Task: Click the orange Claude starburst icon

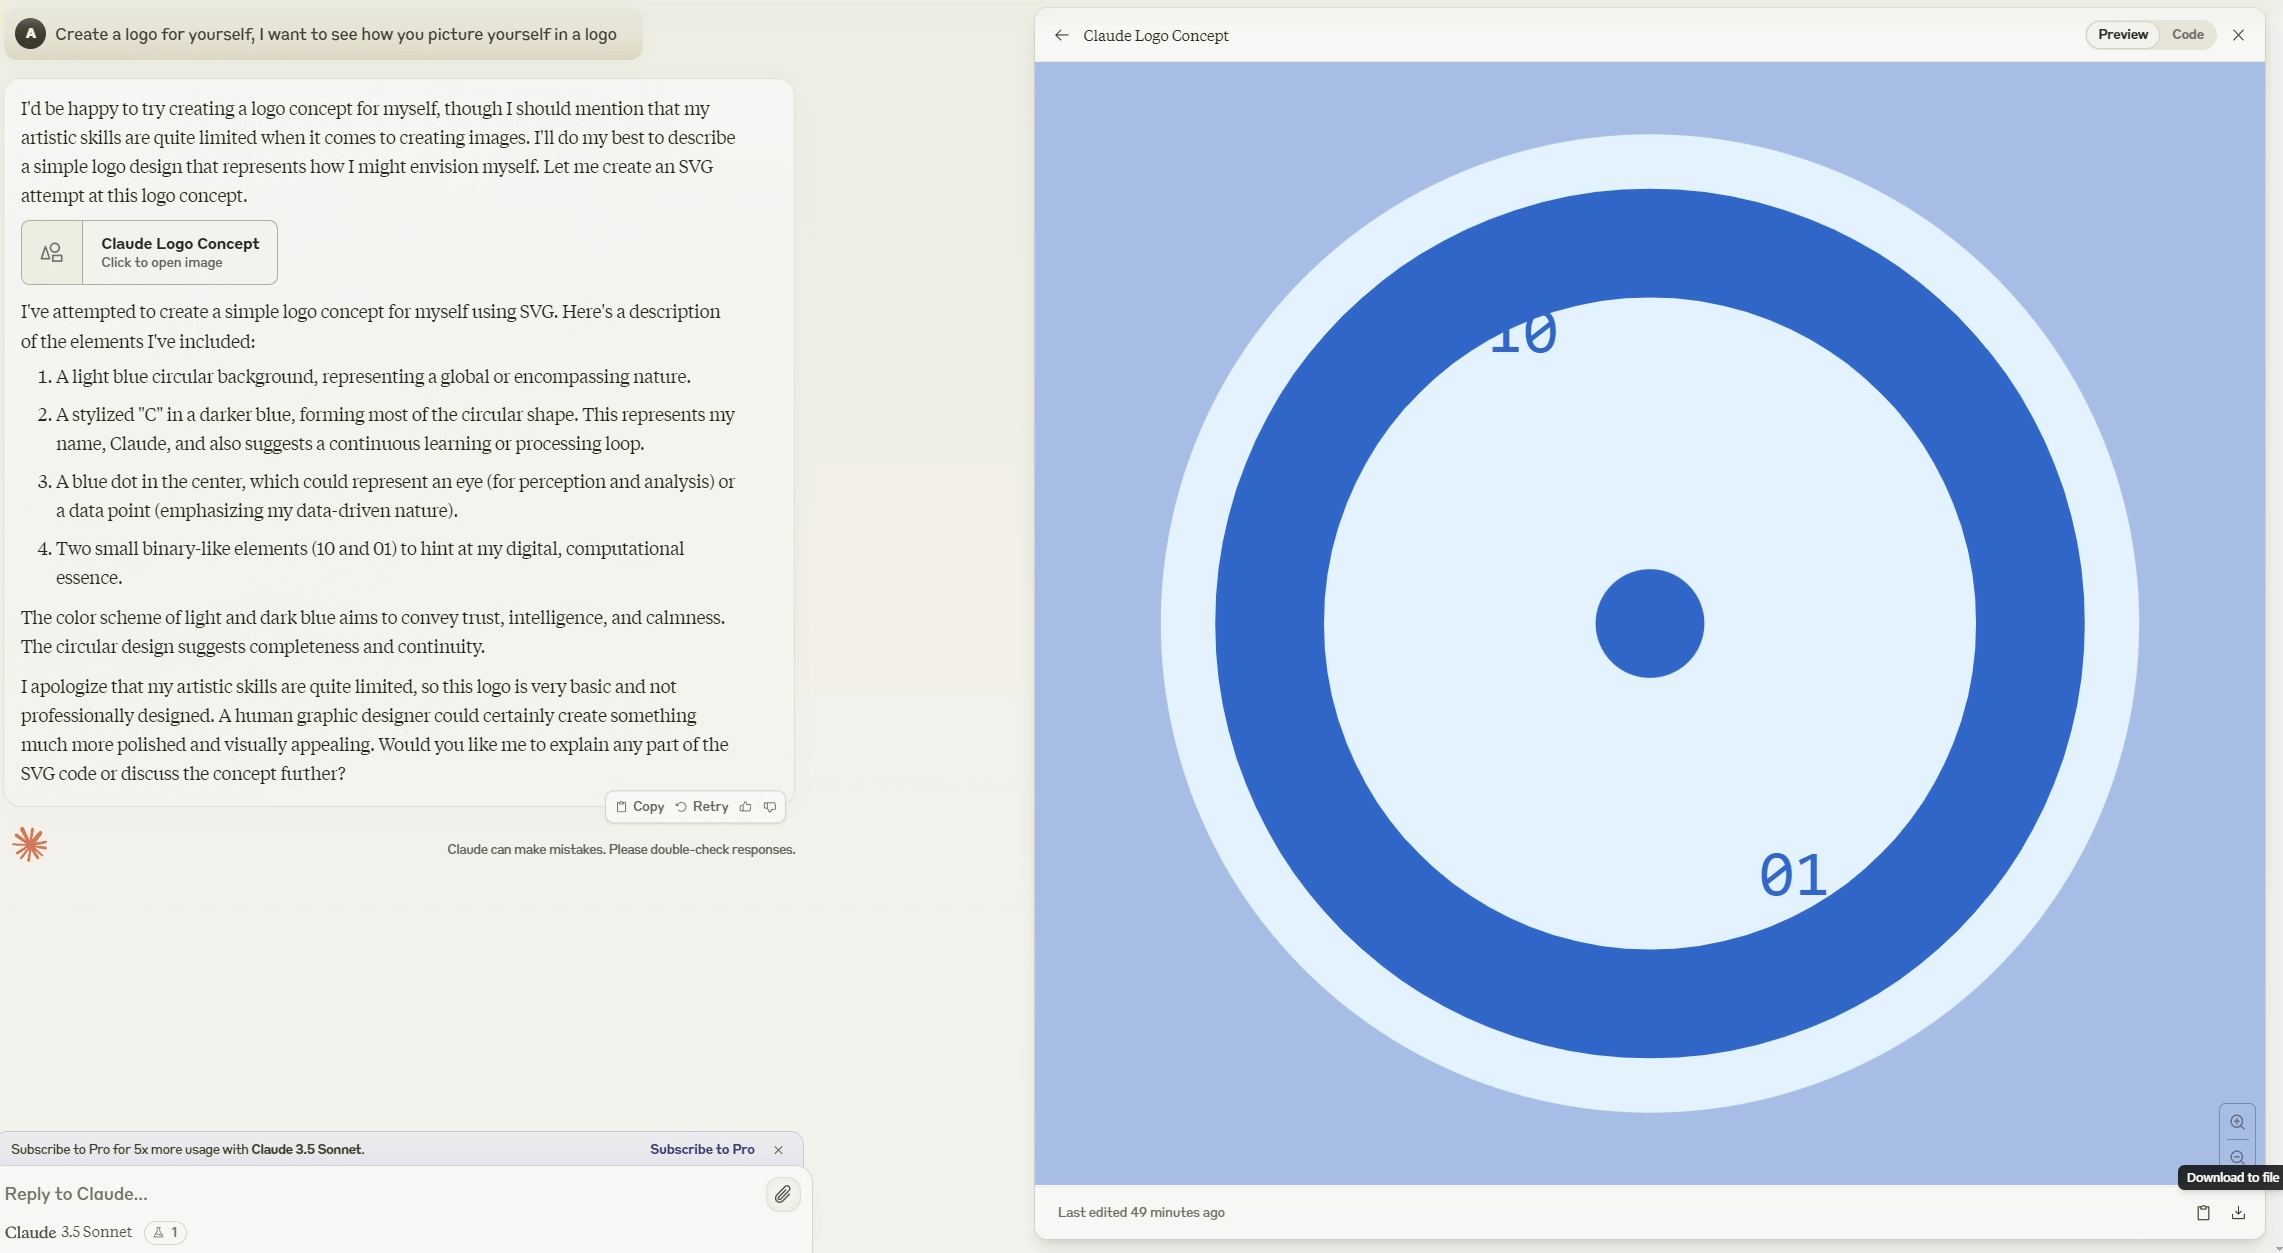Action: click(x=30, y=844)
